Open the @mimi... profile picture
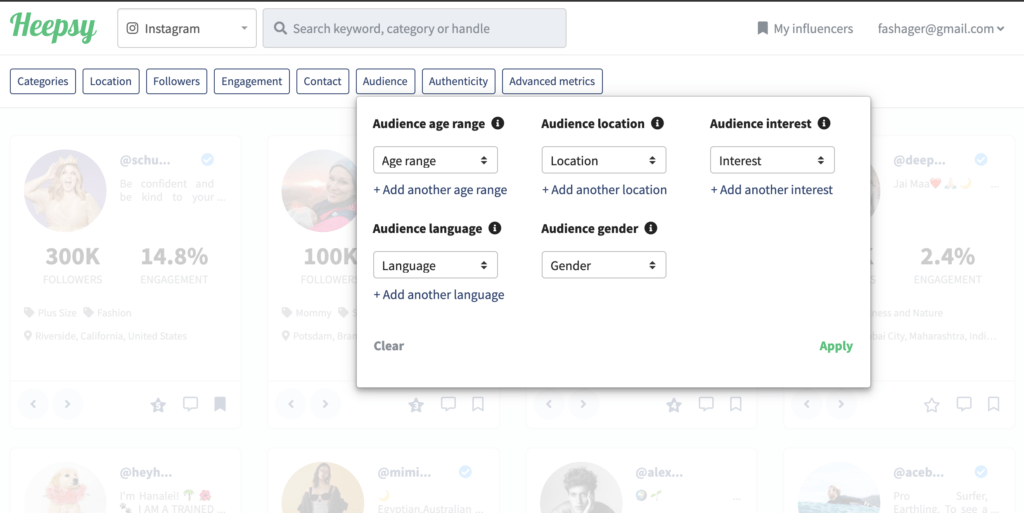The image size is (1024, 513). tap(323, 488)
